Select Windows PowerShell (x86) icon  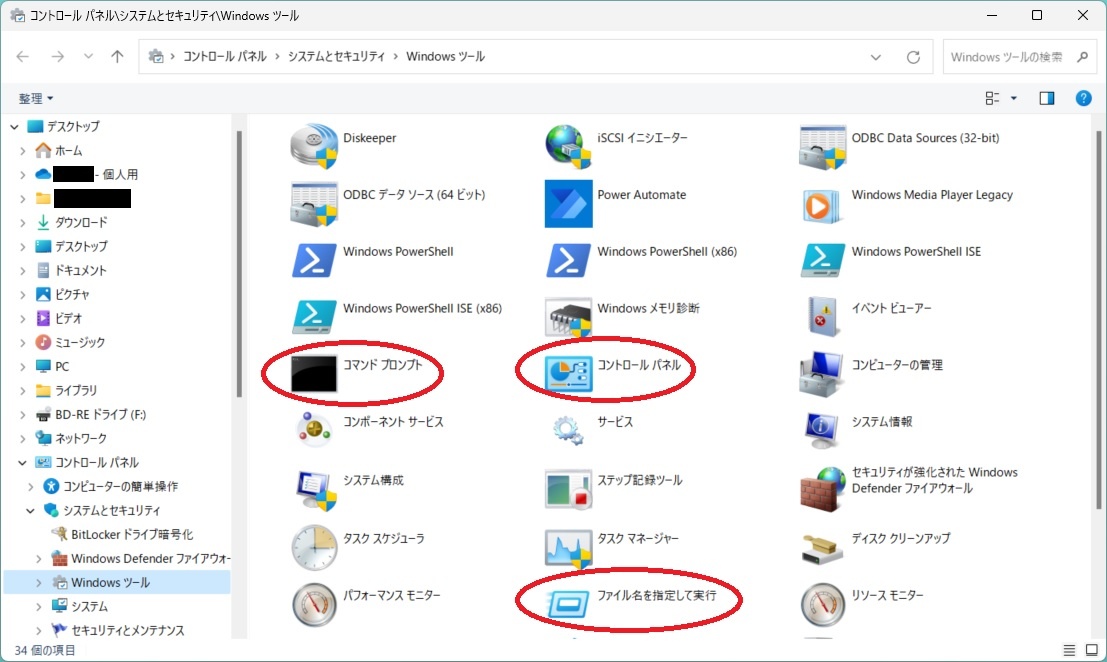tap(568, 260)
